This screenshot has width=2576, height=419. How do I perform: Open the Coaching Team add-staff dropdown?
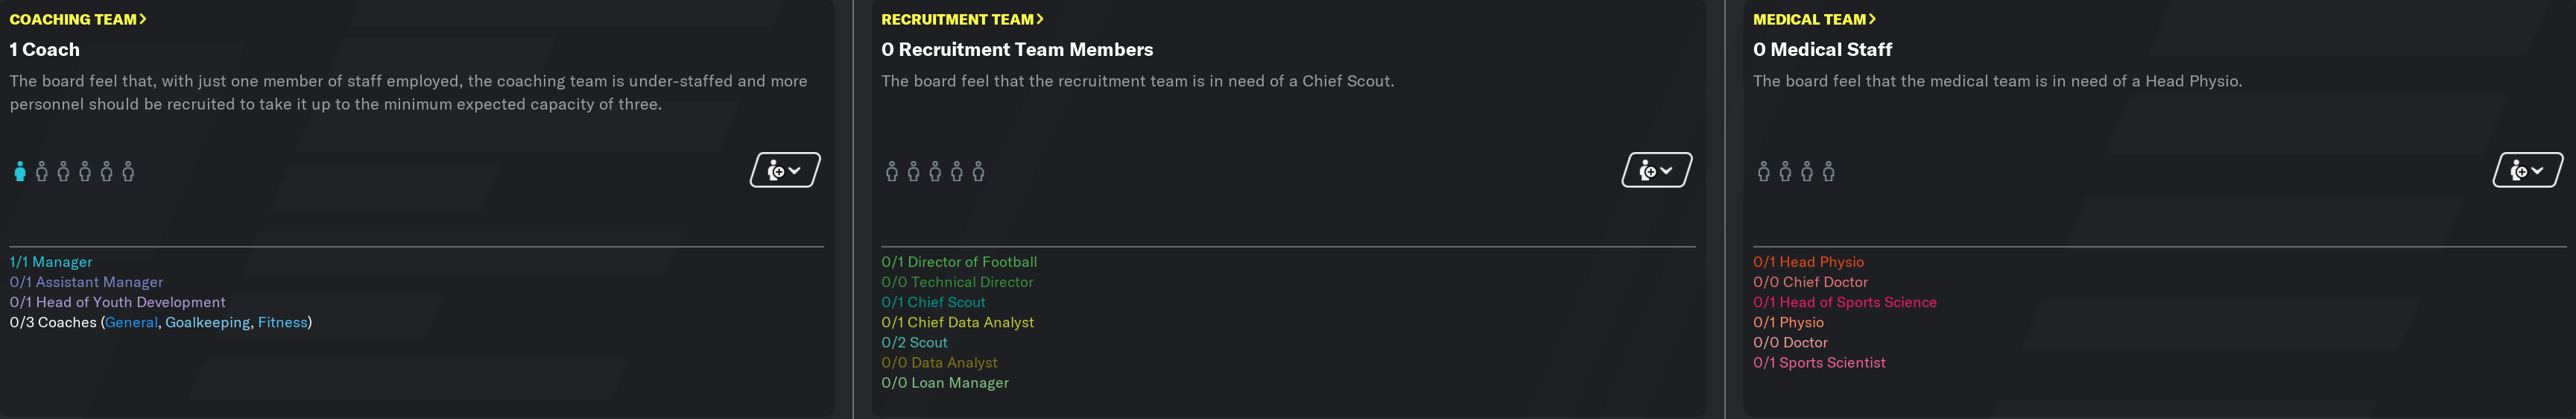point(785,170)
